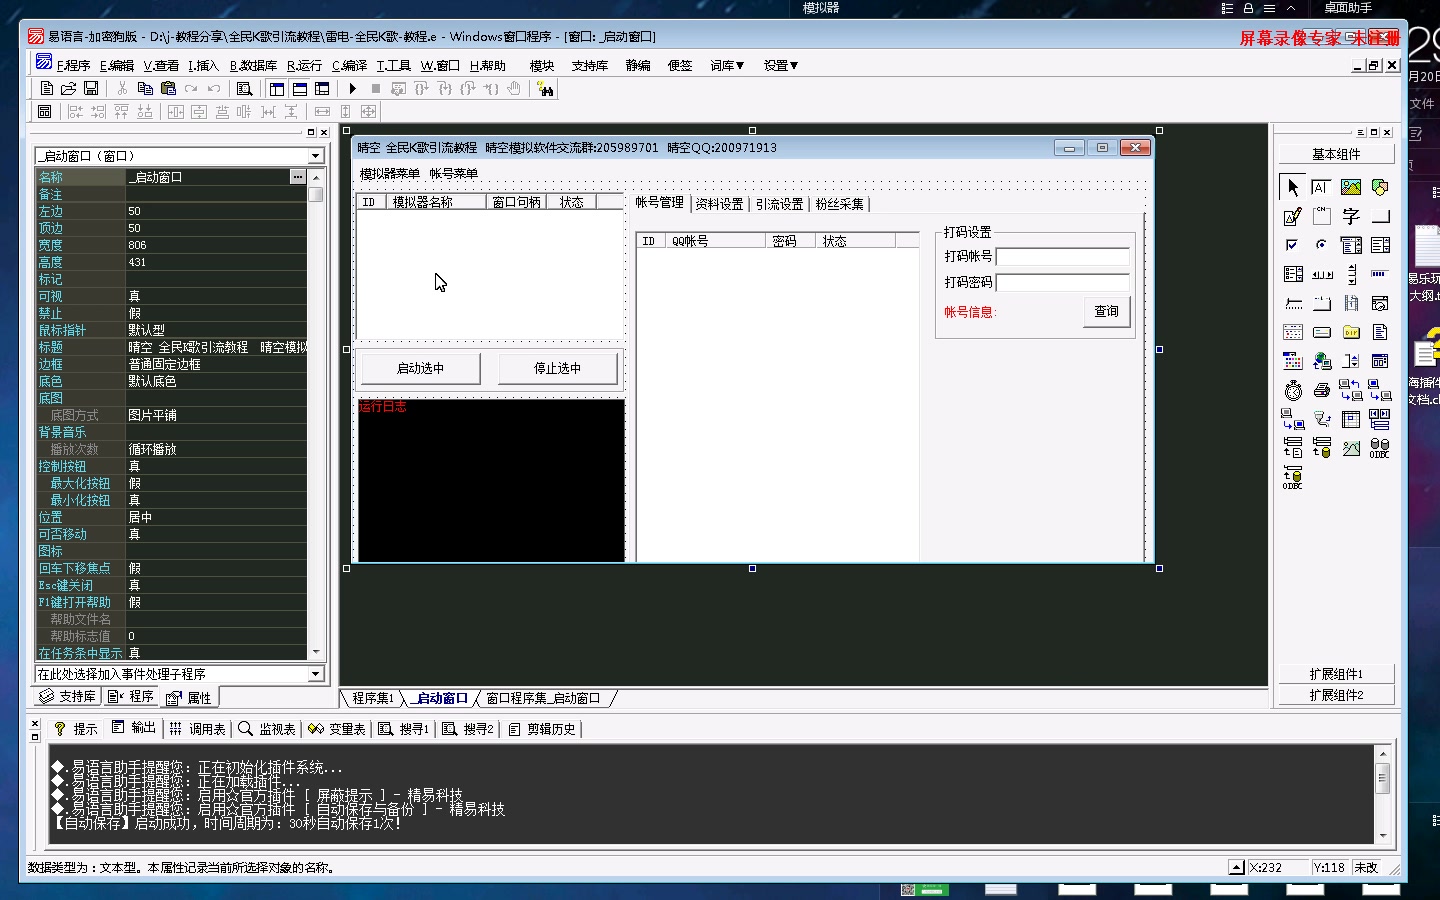This screenshot has width=1440, height=900.
Task: Click the 打码帐号 input field
Action: click(x=1063, y=256)
